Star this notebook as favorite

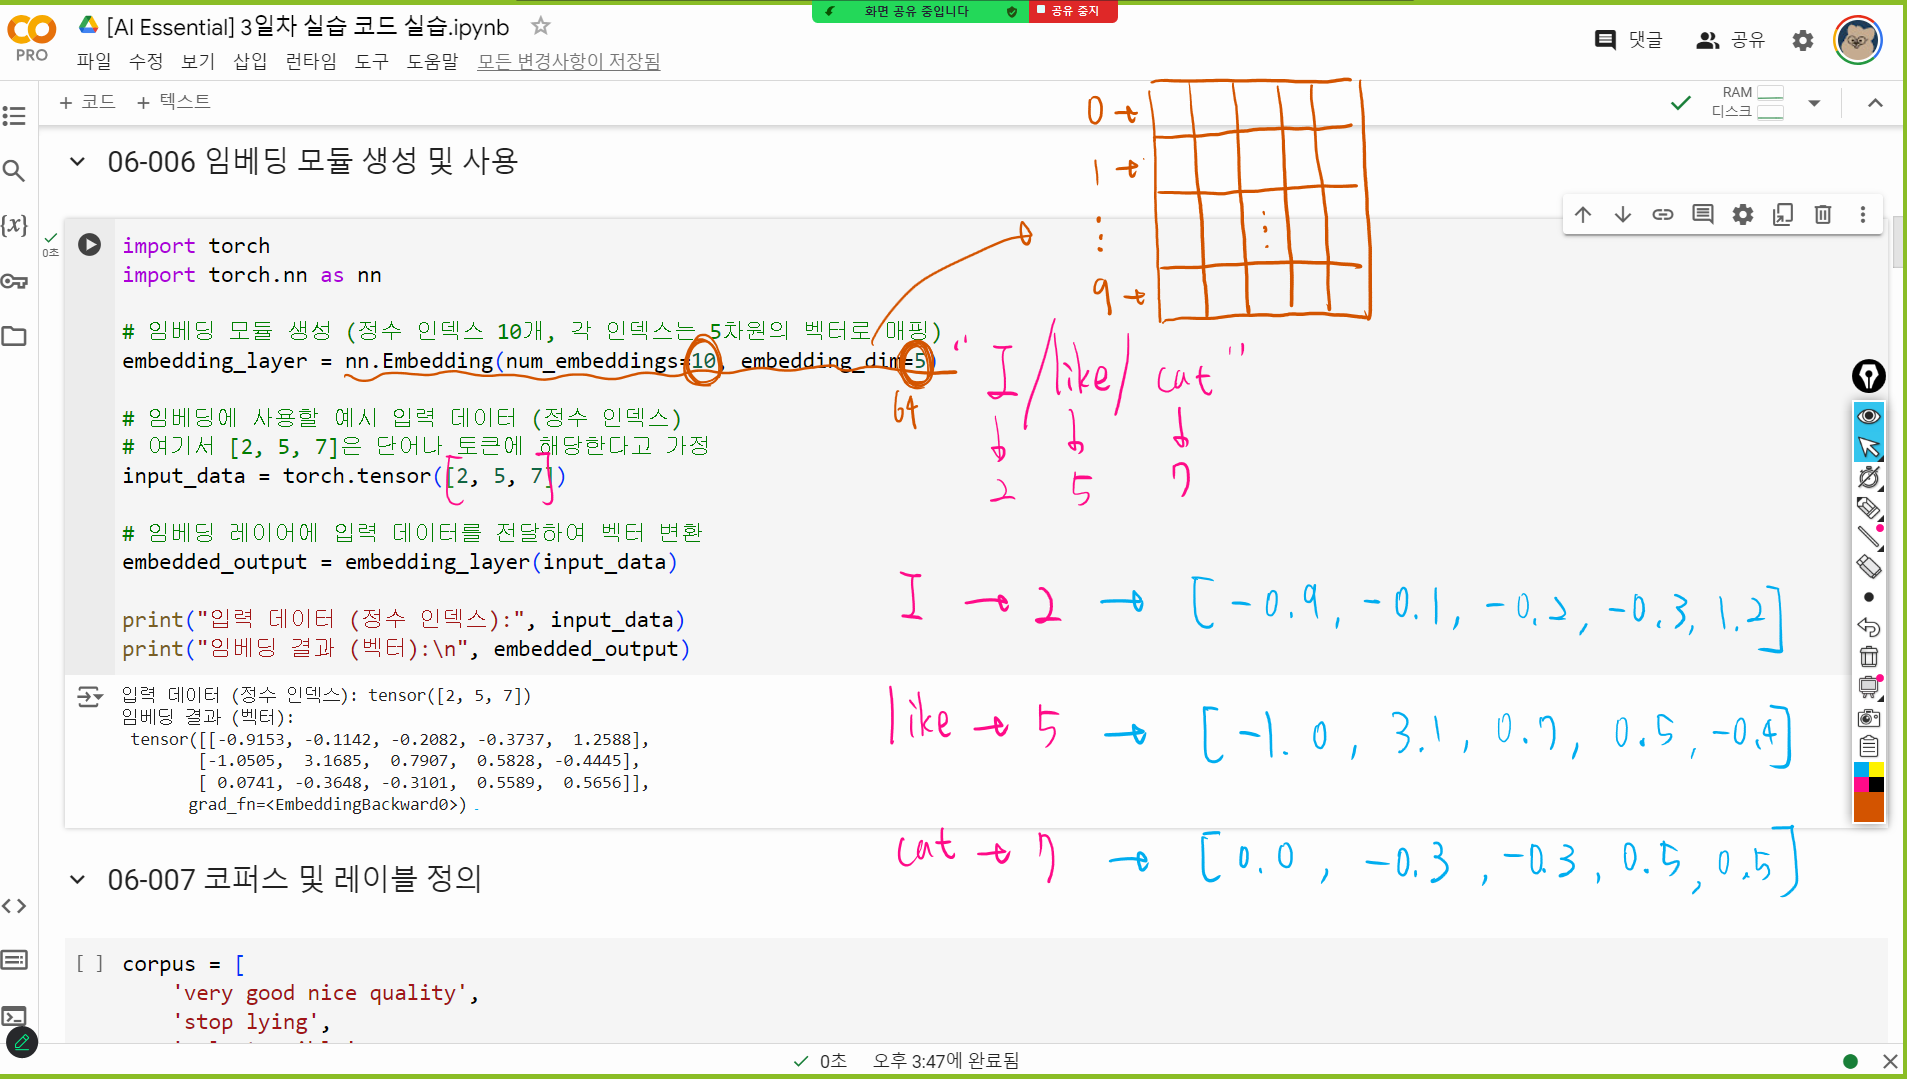[x=540, y=26]
